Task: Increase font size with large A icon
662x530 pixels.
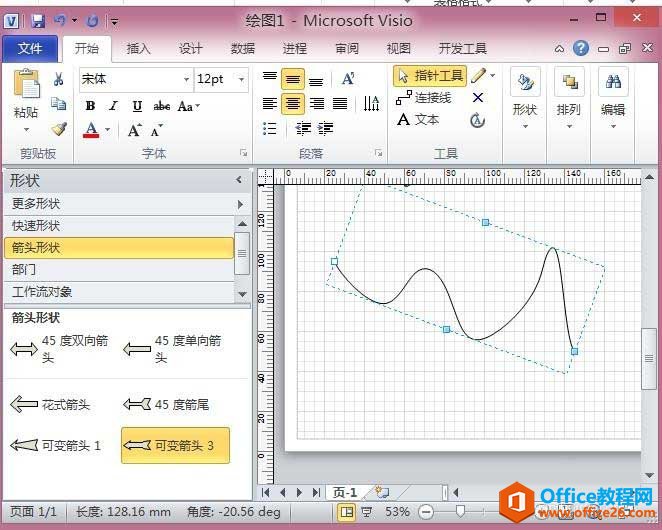Action: (135, 130)
